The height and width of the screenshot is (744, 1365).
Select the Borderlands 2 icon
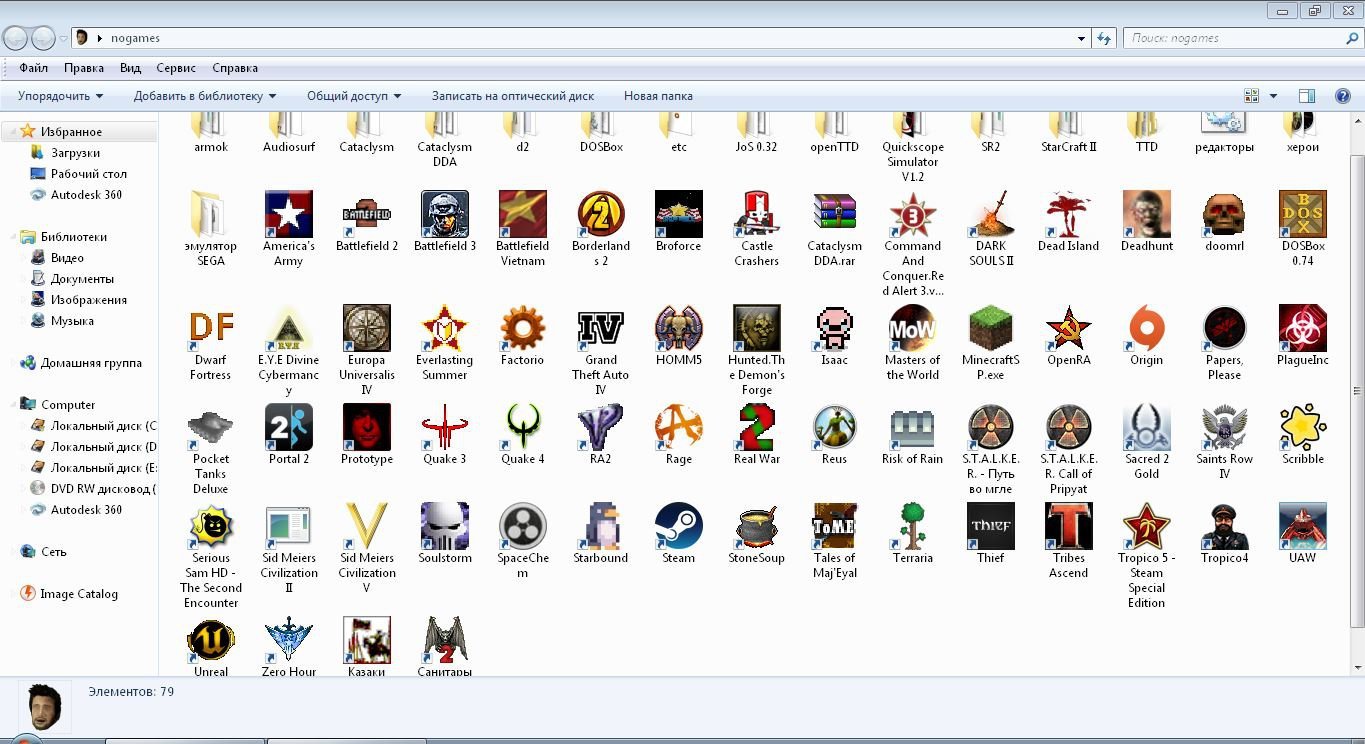coord(600,214)
